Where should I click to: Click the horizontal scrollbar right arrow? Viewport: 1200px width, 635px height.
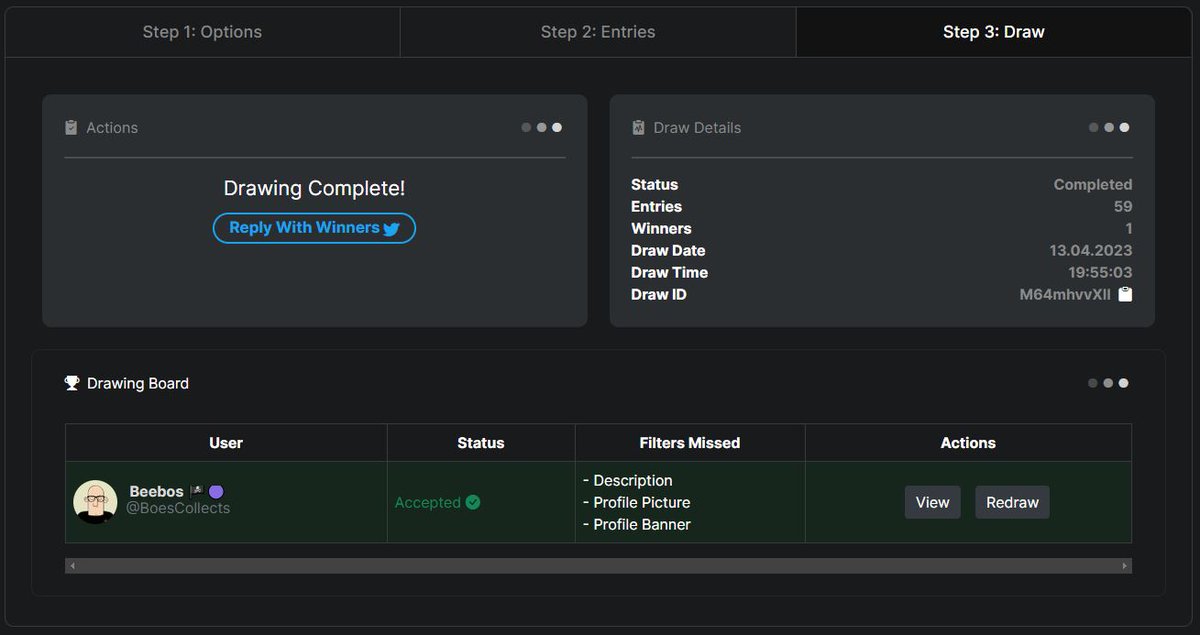point(1125,566)
